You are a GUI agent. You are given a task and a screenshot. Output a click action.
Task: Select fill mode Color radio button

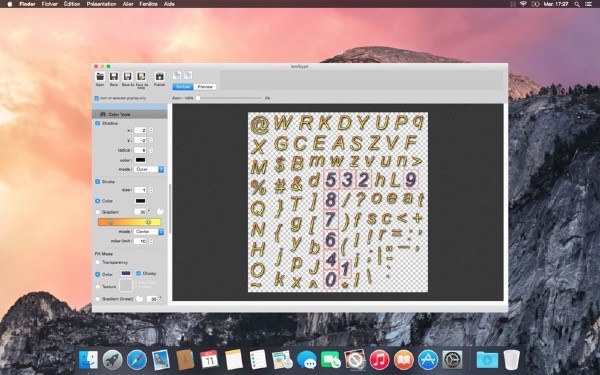98,274
